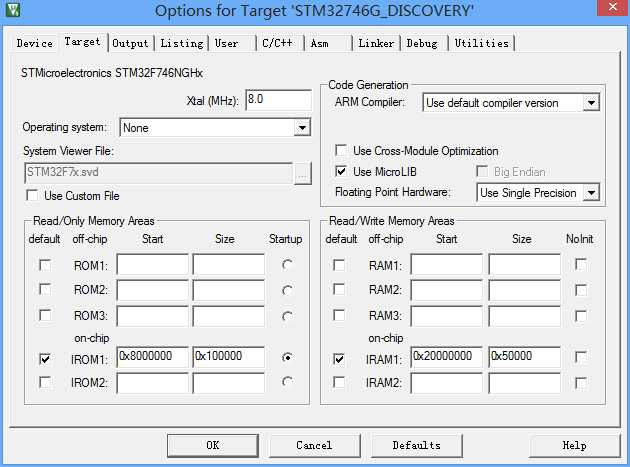Restore settings with Defaults button
Screen dimensions: 630x467
coord(416,445)
